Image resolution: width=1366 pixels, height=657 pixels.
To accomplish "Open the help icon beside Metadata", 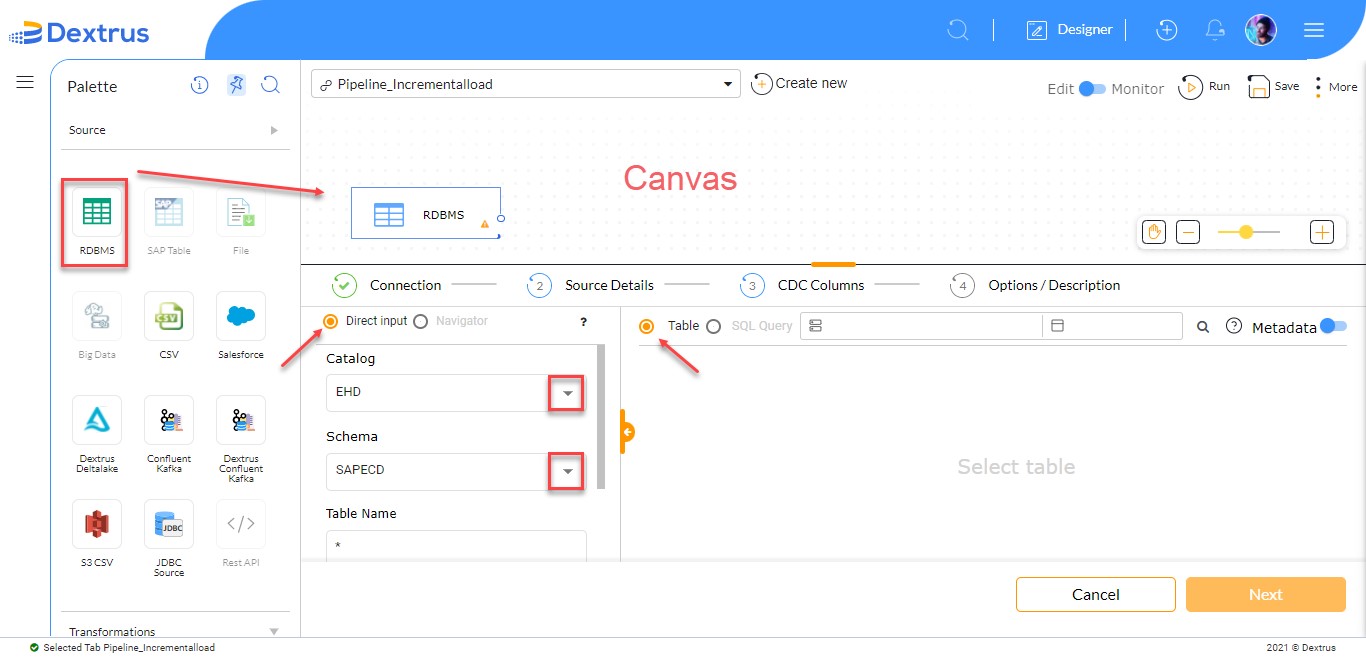I will point(1234,326).
